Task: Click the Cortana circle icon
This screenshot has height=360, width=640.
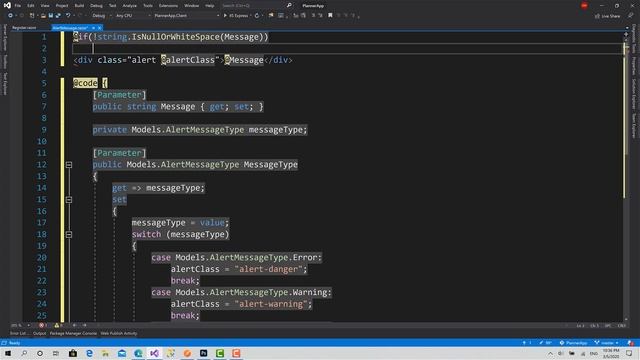Action: click(x=40, y=353)
